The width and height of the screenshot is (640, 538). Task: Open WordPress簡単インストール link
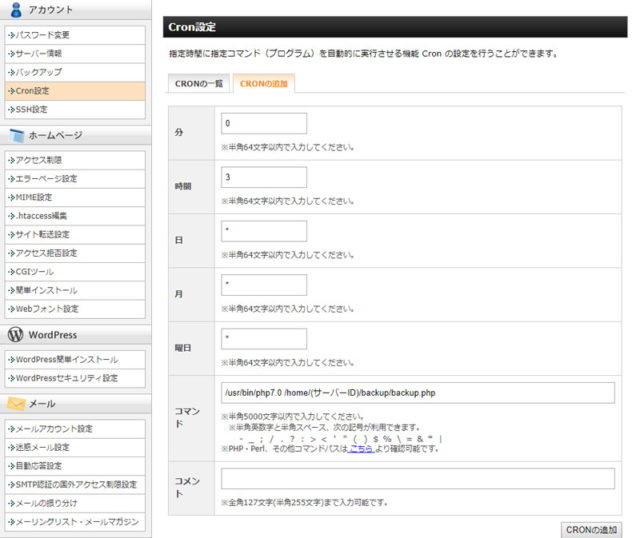pos(75,360)
